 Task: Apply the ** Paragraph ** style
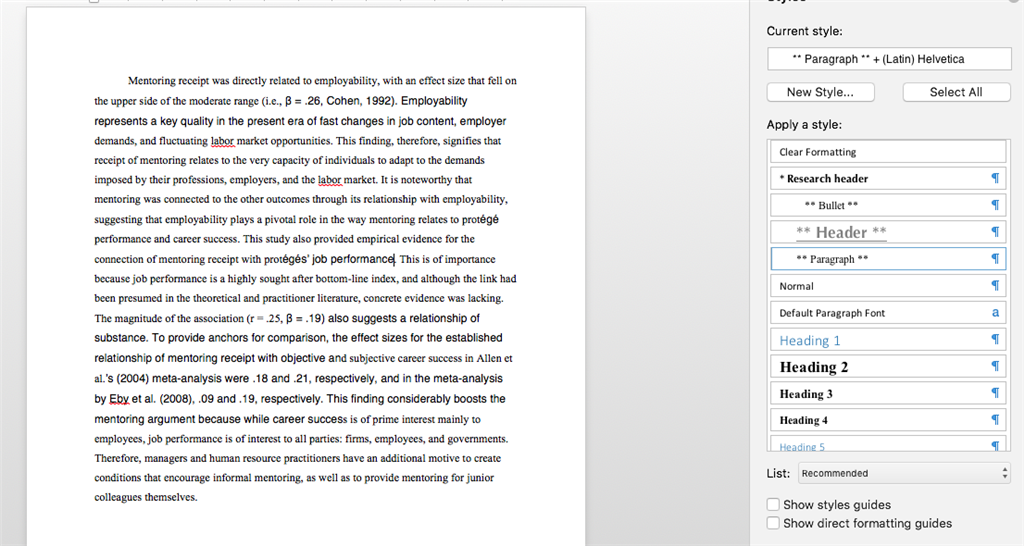tap(888, 259)
